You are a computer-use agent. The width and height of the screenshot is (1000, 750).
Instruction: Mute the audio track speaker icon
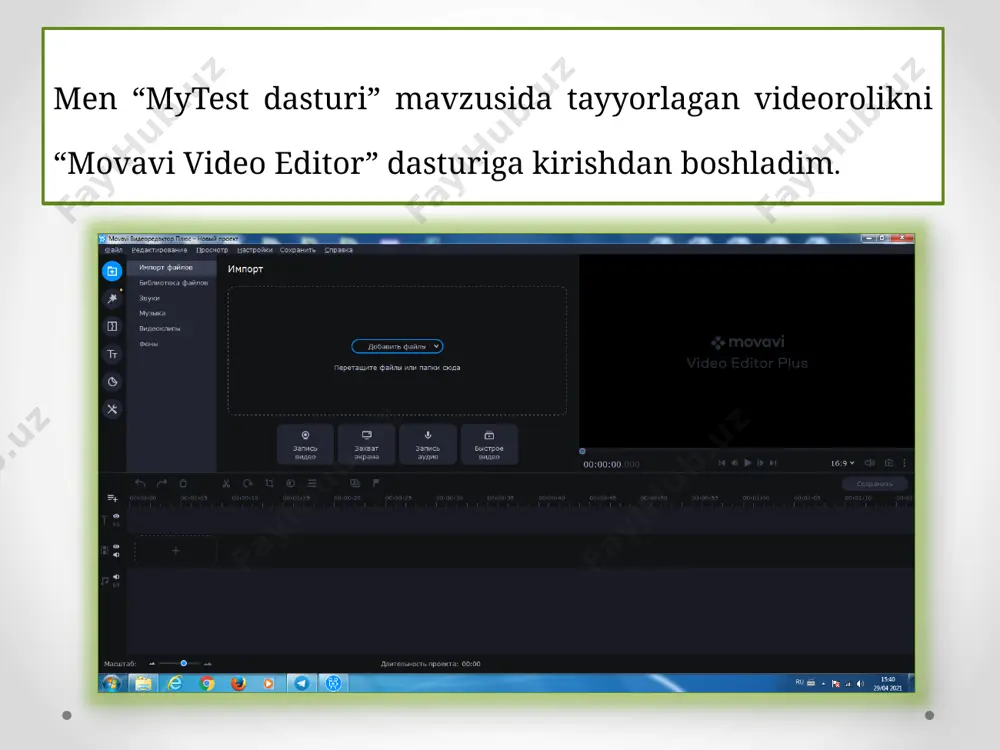116,577
